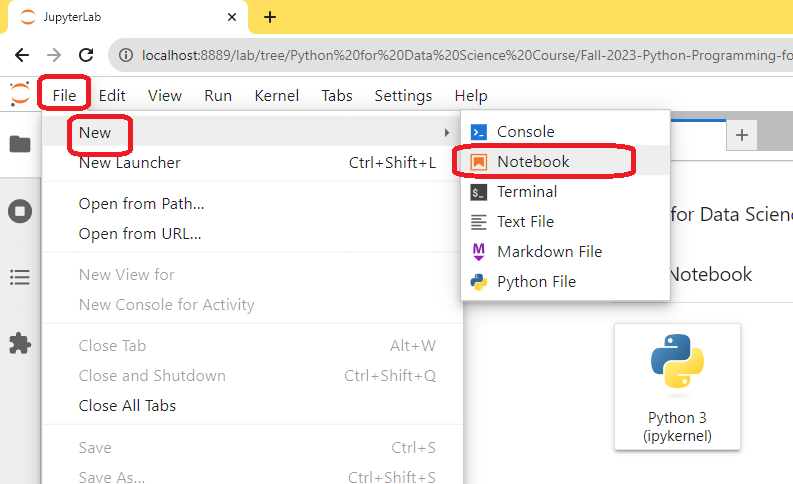Go back with the browser back arrow

click(x=22, y=55)
